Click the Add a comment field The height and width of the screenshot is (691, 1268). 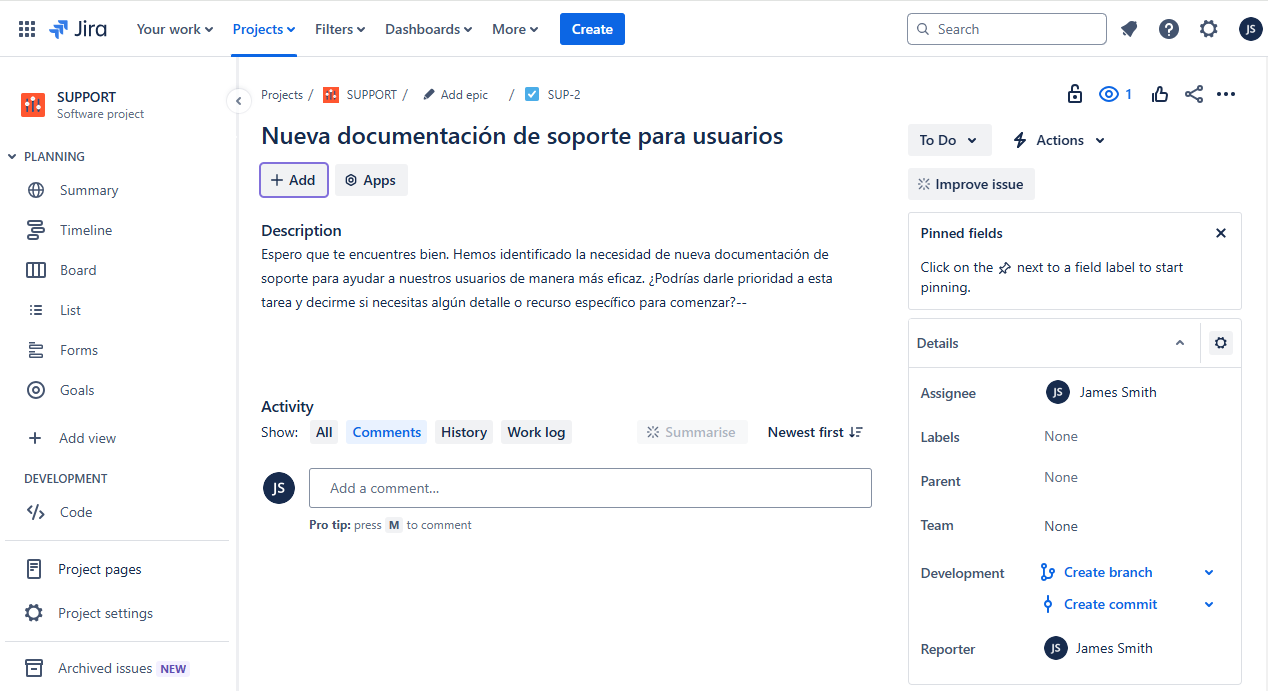(x=590, y=488)
